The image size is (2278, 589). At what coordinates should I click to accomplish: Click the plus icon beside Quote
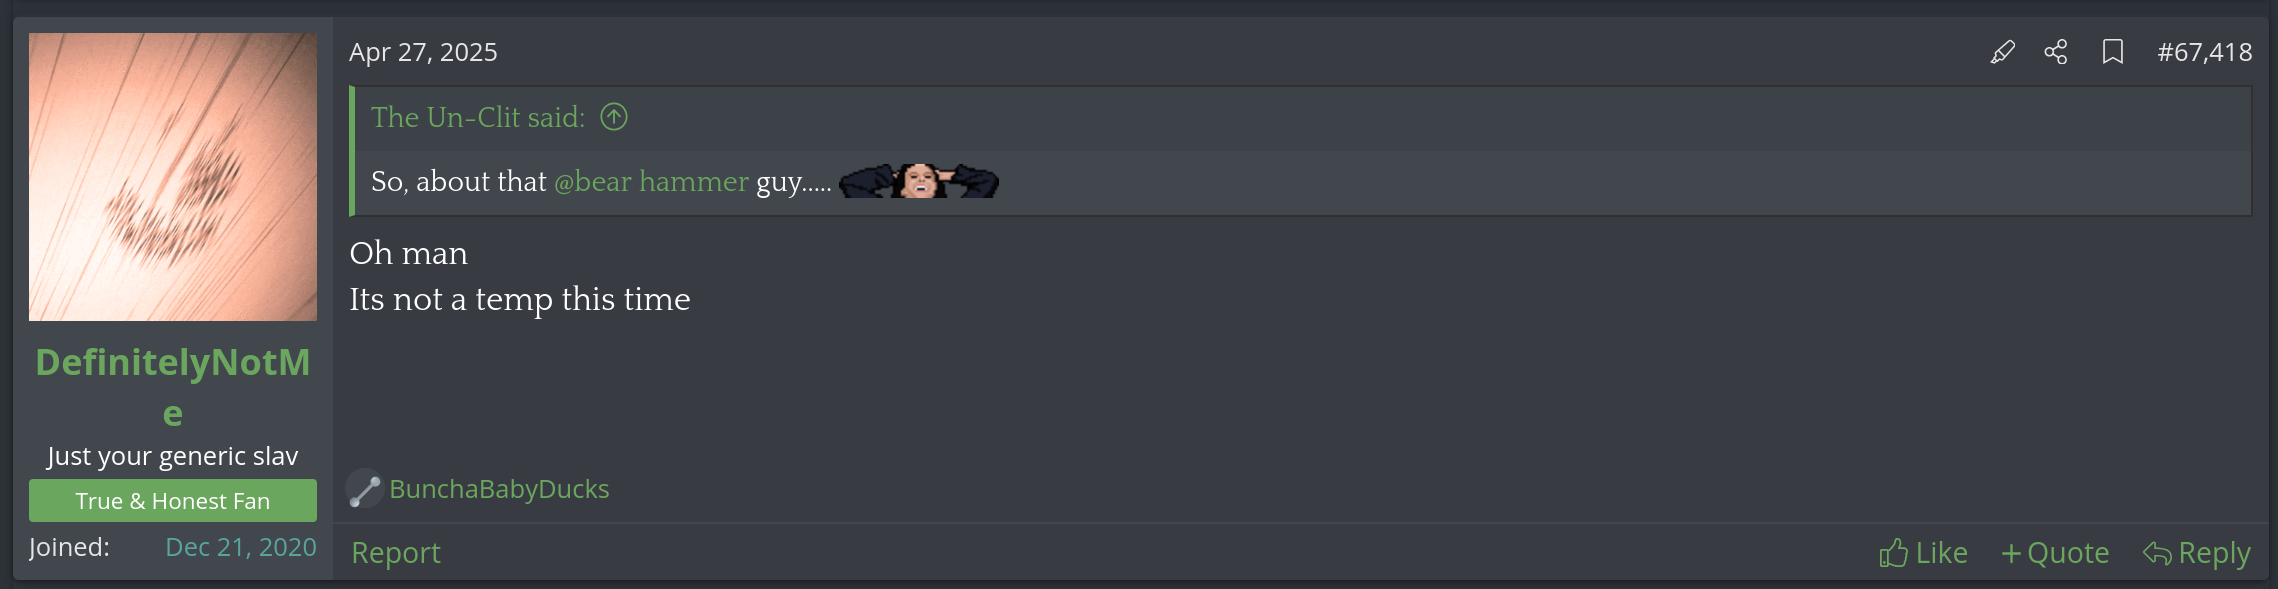coord(2011,553)
